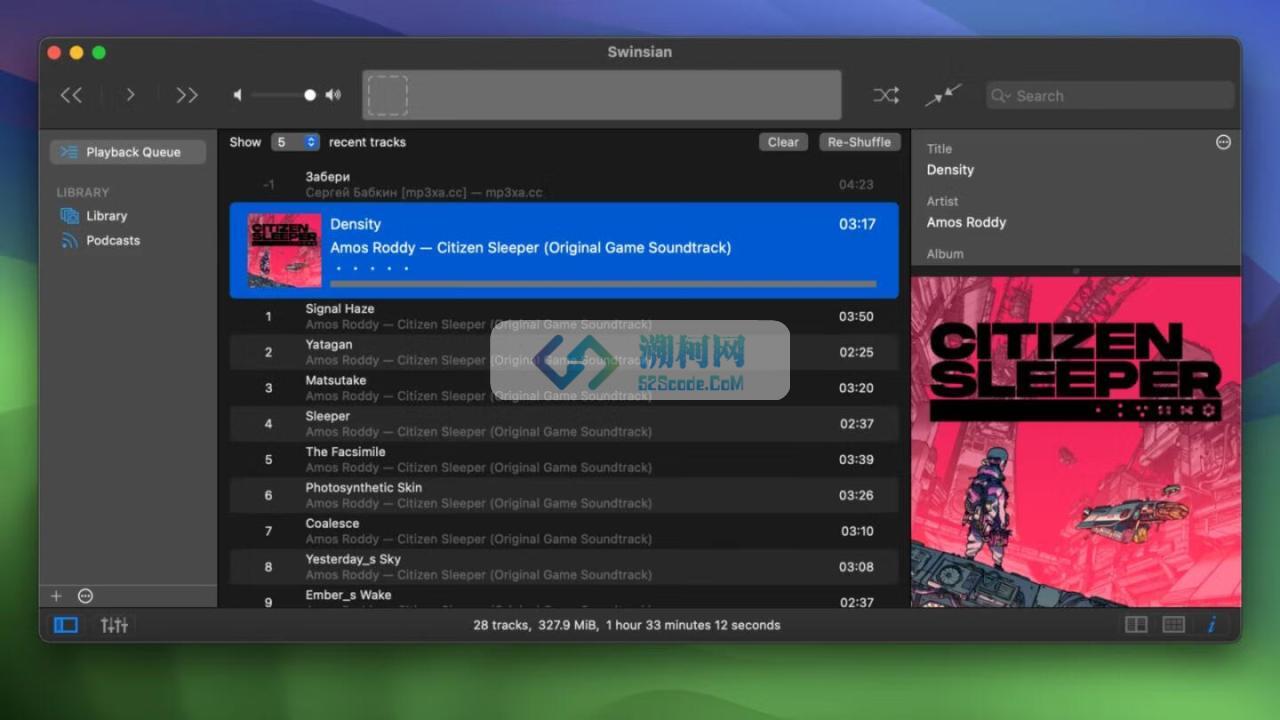Open the equalizer sliders icon
Screen dimensions: 1280x720
[114, 625]
